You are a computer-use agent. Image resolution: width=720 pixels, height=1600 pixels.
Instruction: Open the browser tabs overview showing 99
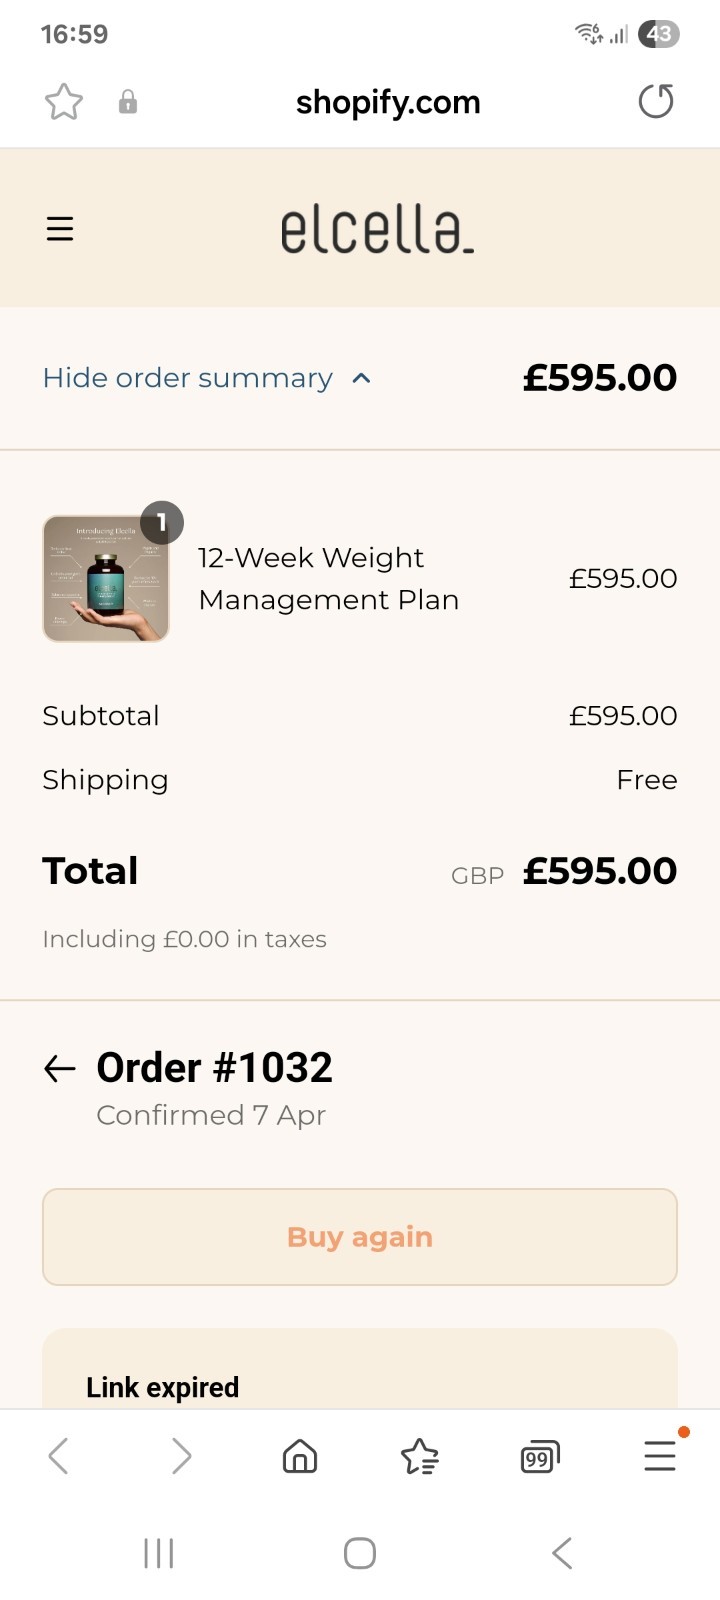pos(538,1456)
